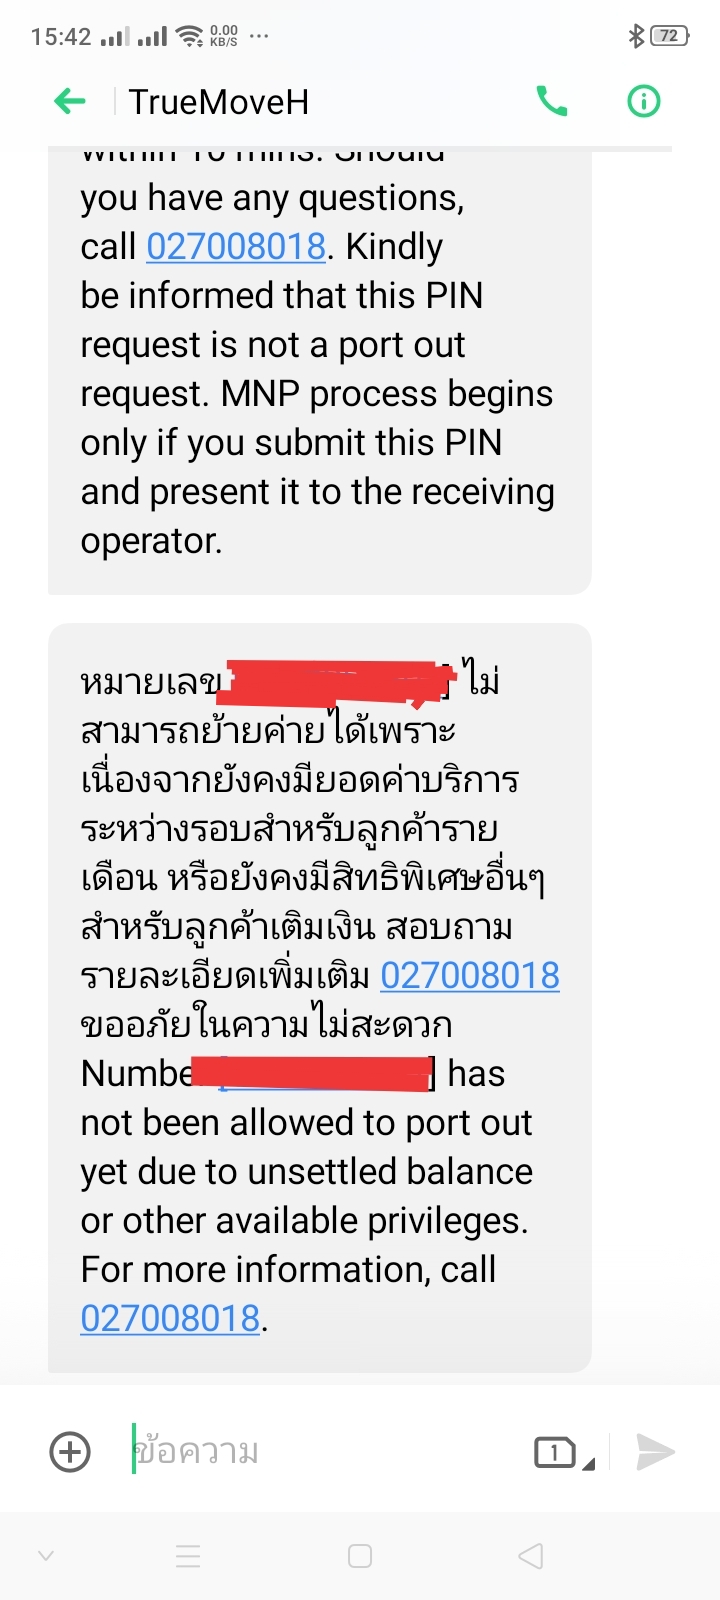Tap 027008018 link after รายละเอียดเพิ่มเติม
Image resolution: width=720 pixels, height=1600 pixels.
click(470, 975)
